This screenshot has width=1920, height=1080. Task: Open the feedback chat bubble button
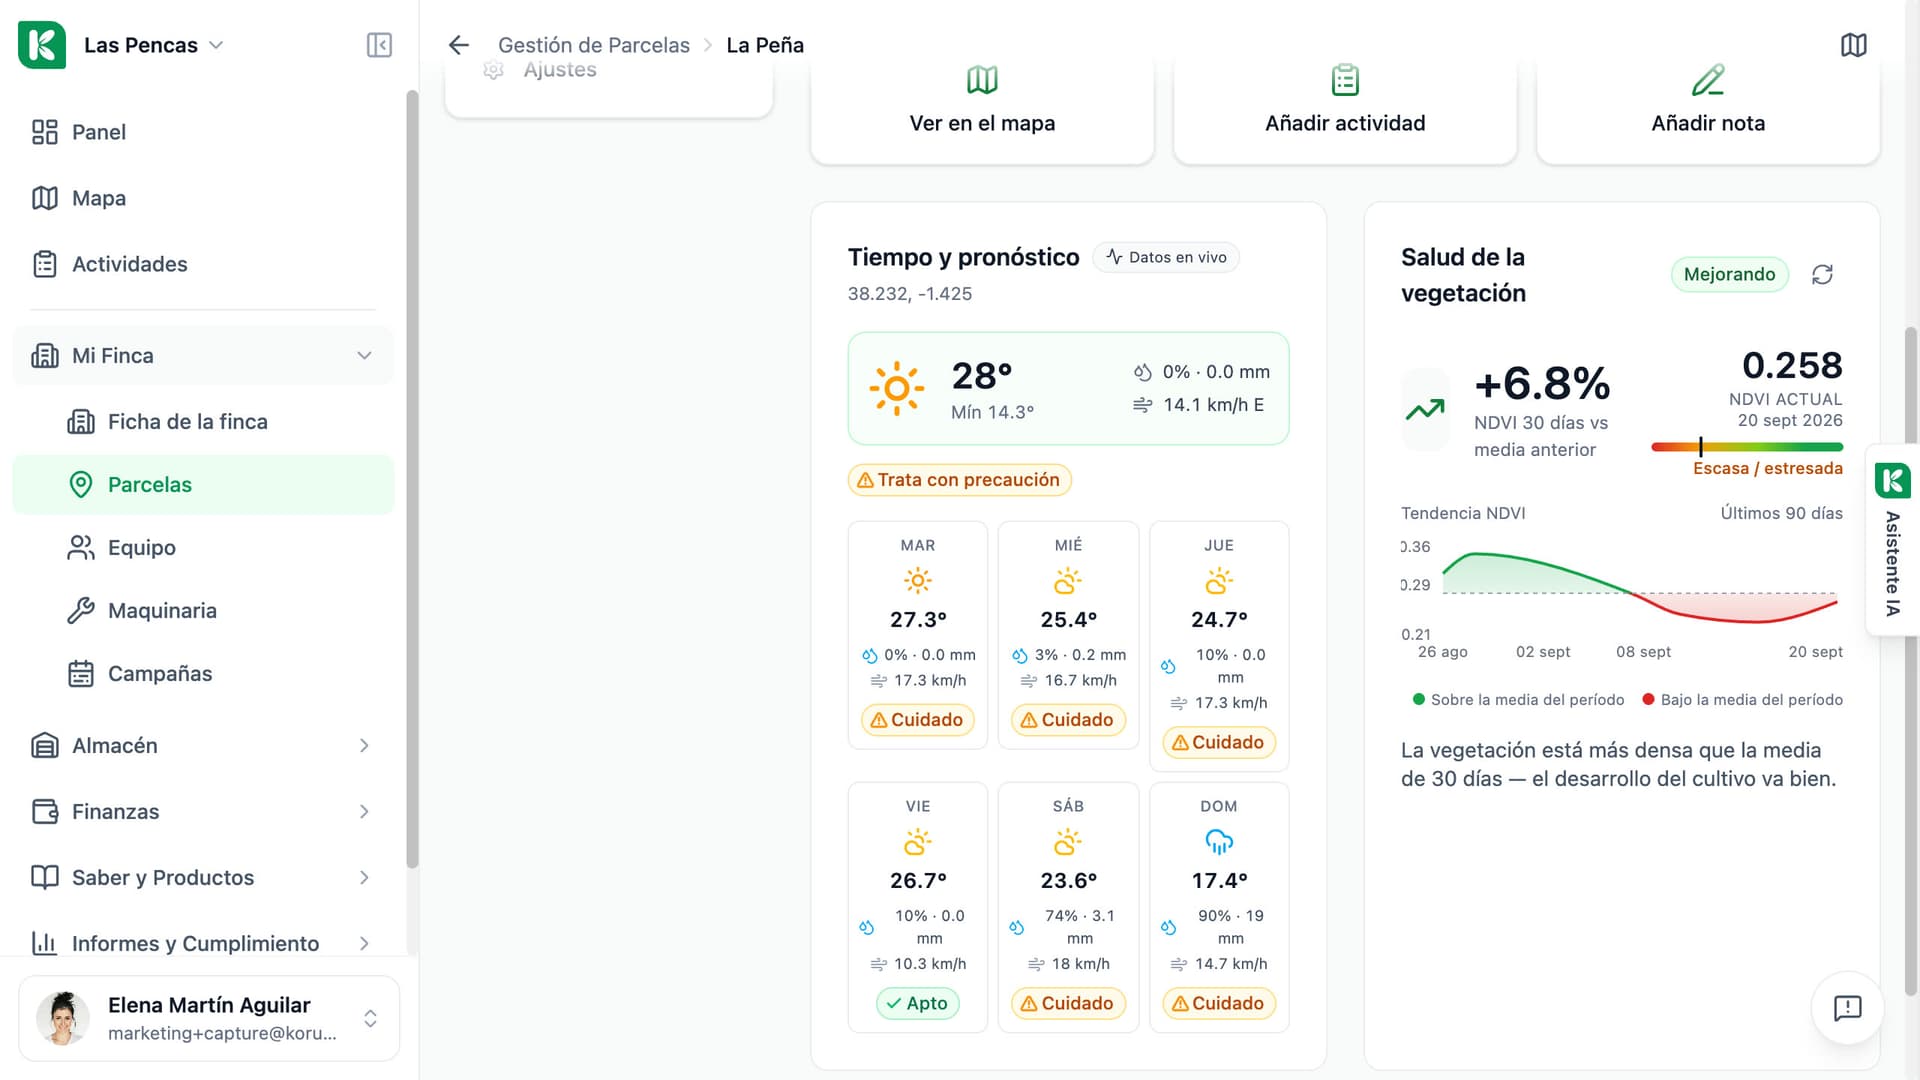pos(1847,1008)
